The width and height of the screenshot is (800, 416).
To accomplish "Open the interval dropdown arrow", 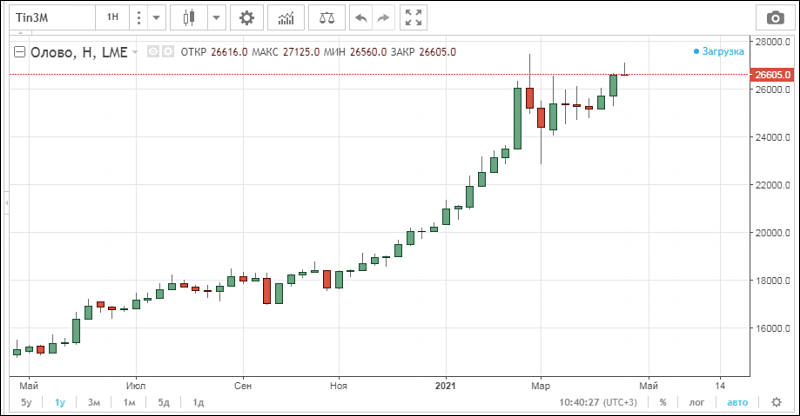I will [x=156, y=18].
